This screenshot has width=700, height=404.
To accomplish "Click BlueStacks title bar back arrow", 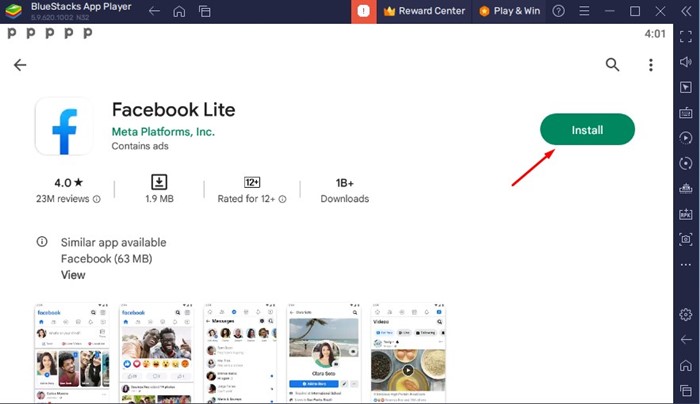I will tap(154, 11).
